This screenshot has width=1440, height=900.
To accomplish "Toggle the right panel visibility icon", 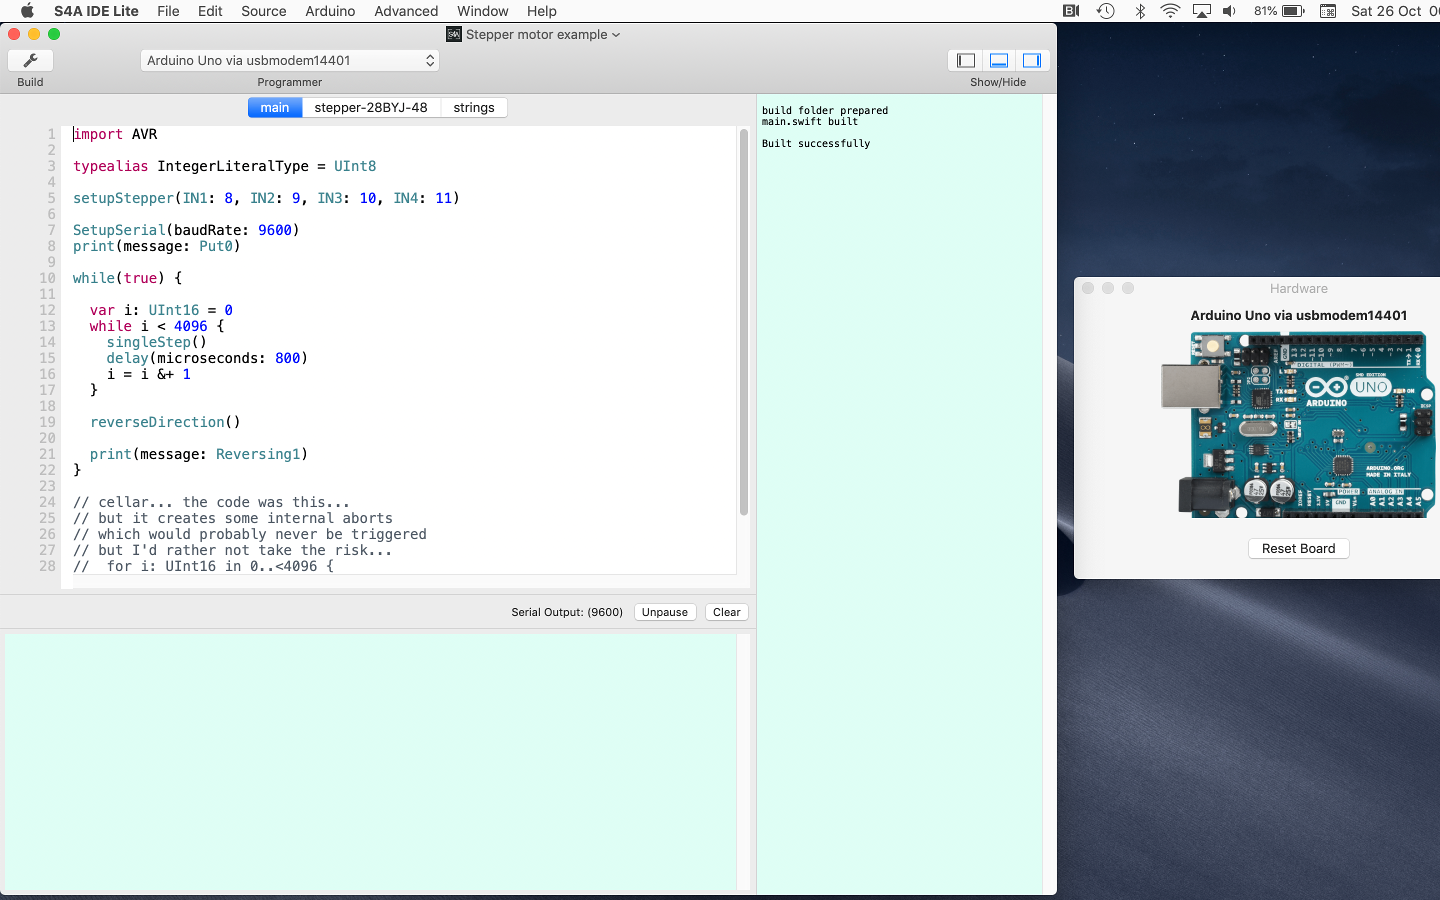I will (1031, 60).
